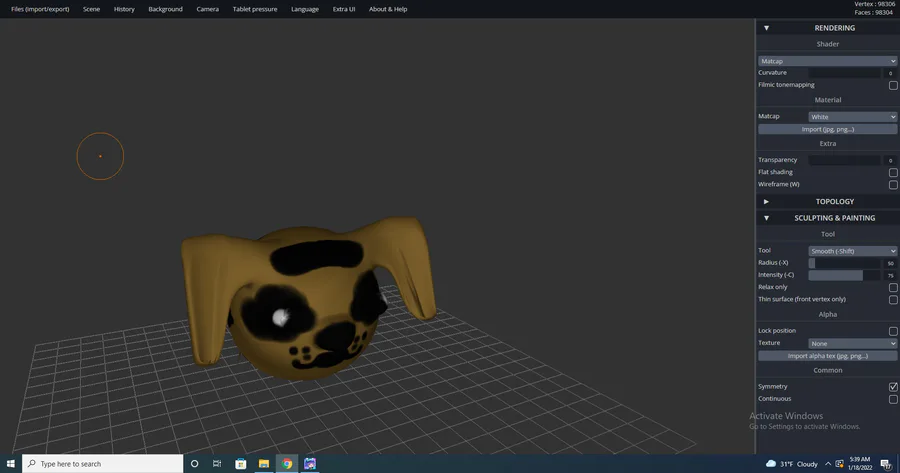Open the Camera menu

(x=207, y=9)
